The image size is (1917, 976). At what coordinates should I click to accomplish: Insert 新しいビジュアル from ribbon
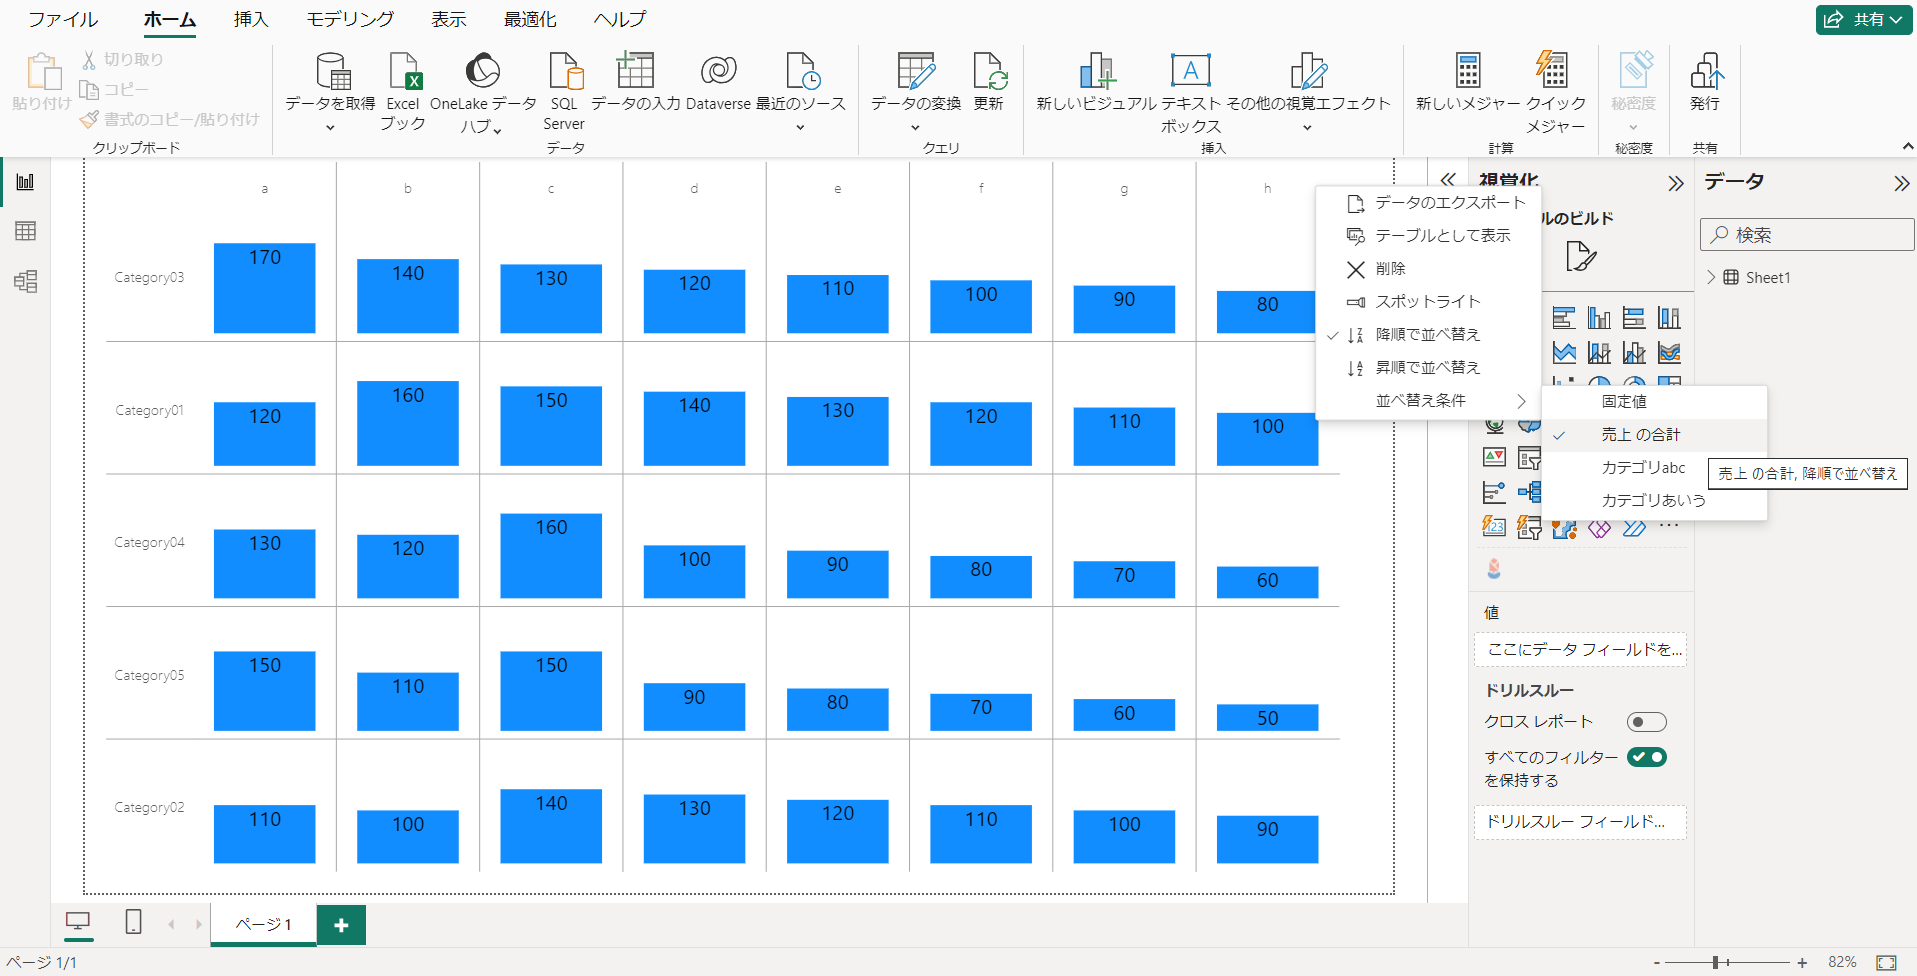click(1096, 72)
